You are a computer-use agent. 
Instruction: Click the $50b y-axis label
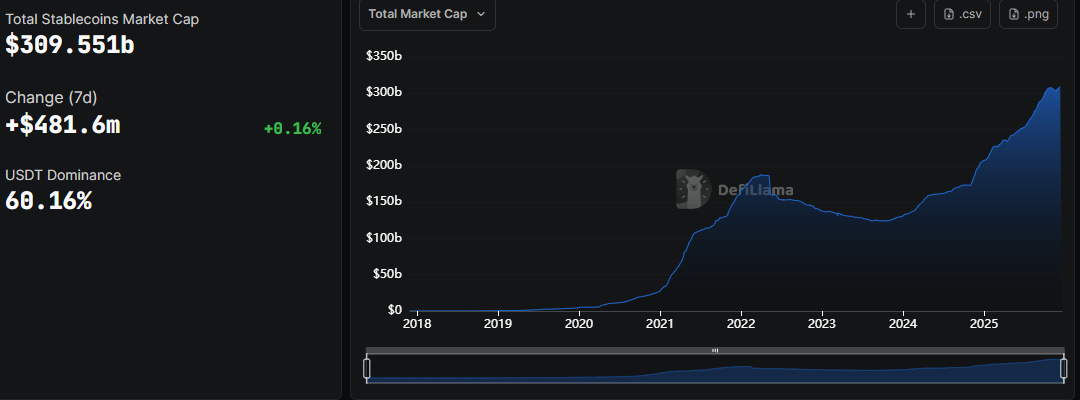[387, 274]
